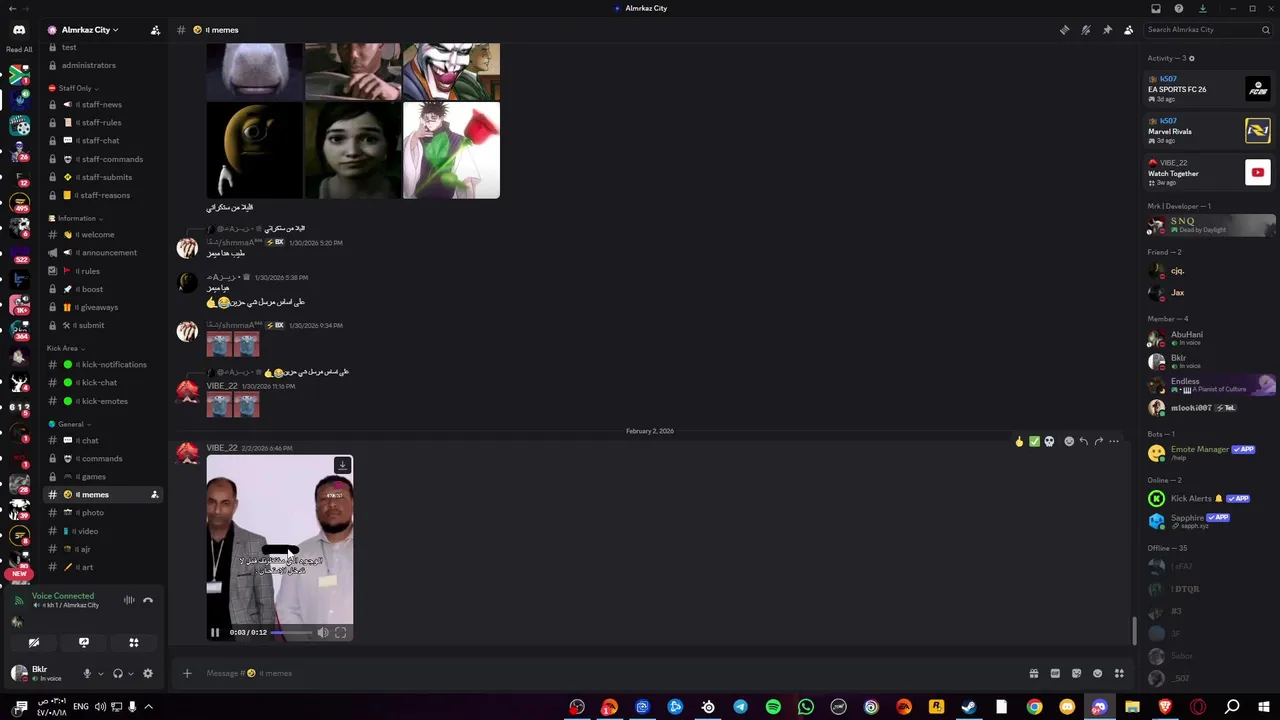This screenshot has width=1280, height=720.
Task: Open more message options menu
Action: (1114, 441)
